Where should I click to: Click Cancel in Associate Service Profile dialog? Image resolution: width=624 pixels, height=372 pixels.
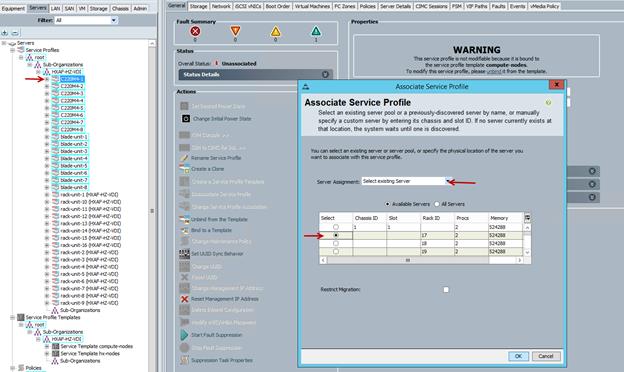[546, 356]
